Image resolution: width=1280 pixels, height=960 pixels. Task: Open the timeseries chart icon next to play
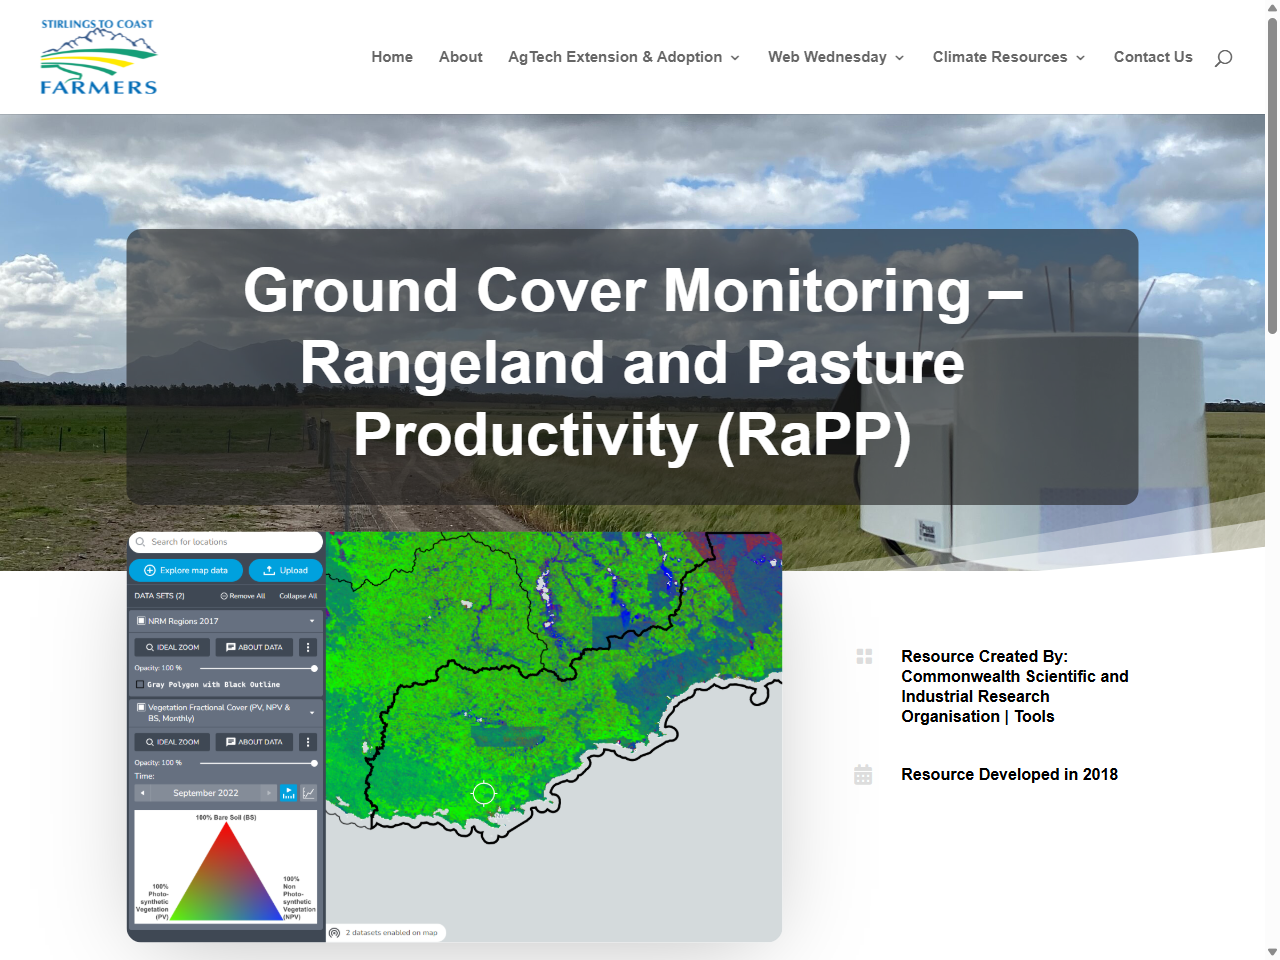coord(308,792)
